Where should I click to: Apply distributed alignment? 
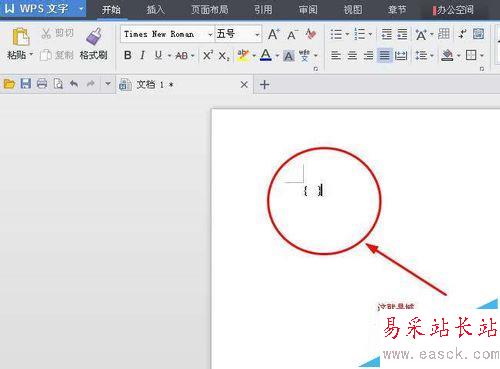tap(401, 56)
